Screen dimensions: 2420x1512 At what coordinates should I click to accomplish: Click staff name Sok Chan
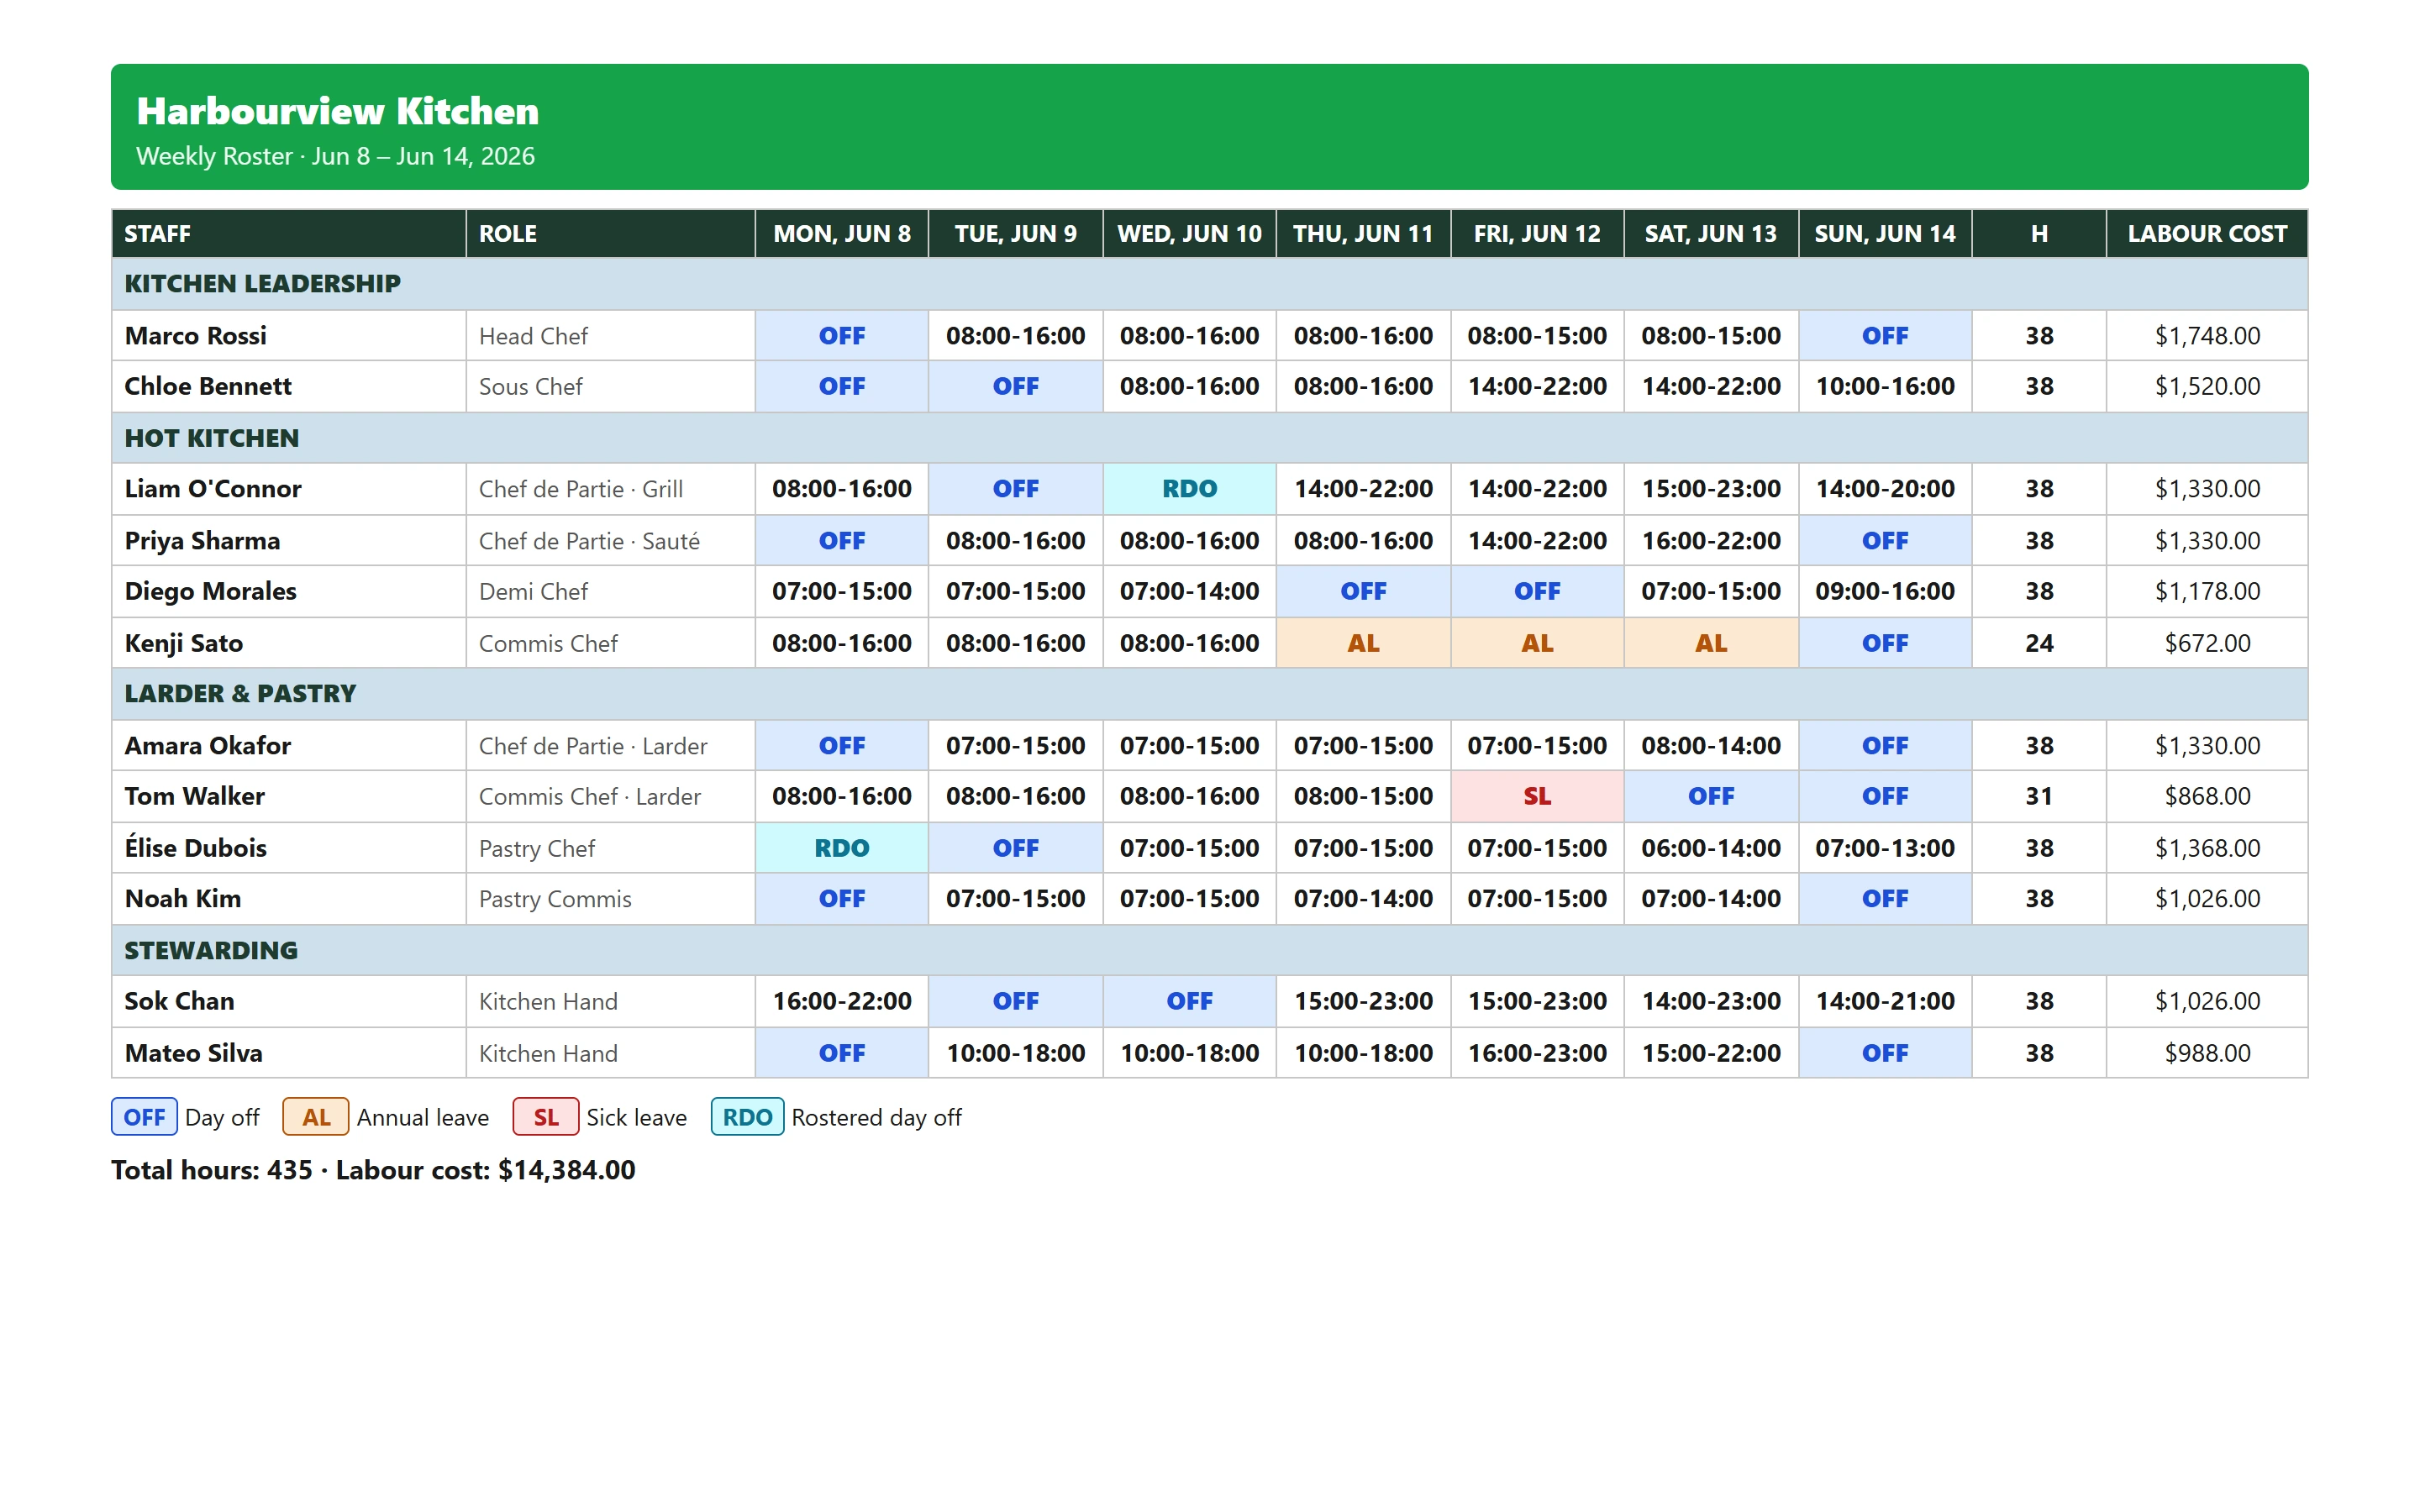(x=179, y=1001)
